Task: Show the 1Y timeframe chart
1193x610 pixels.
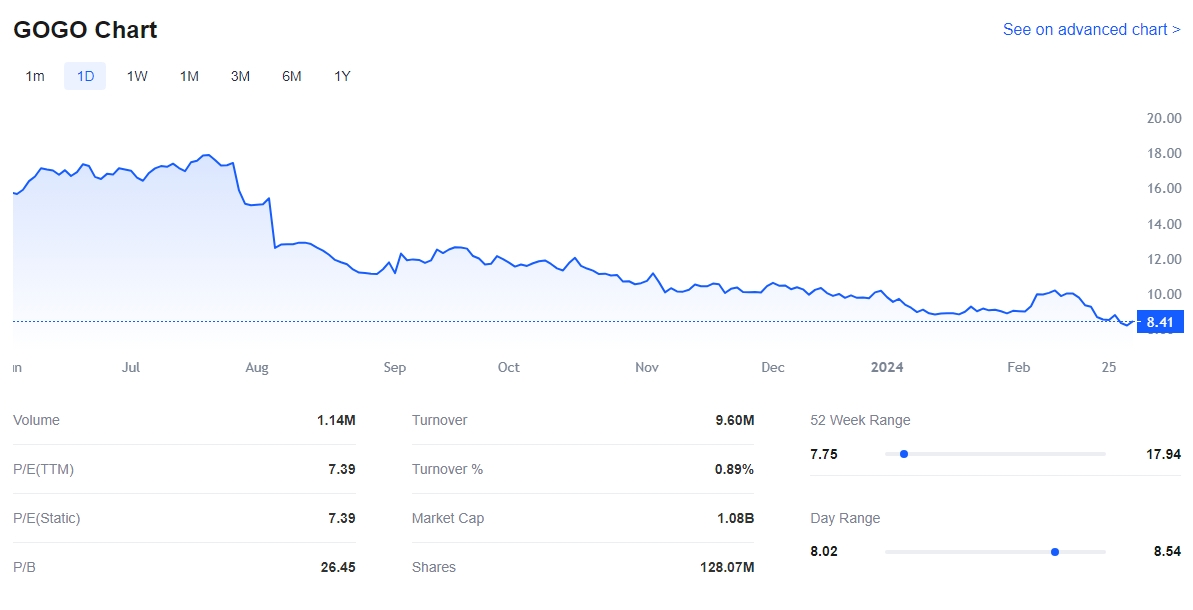Action: pyautogui.click(x=342, y=76)
